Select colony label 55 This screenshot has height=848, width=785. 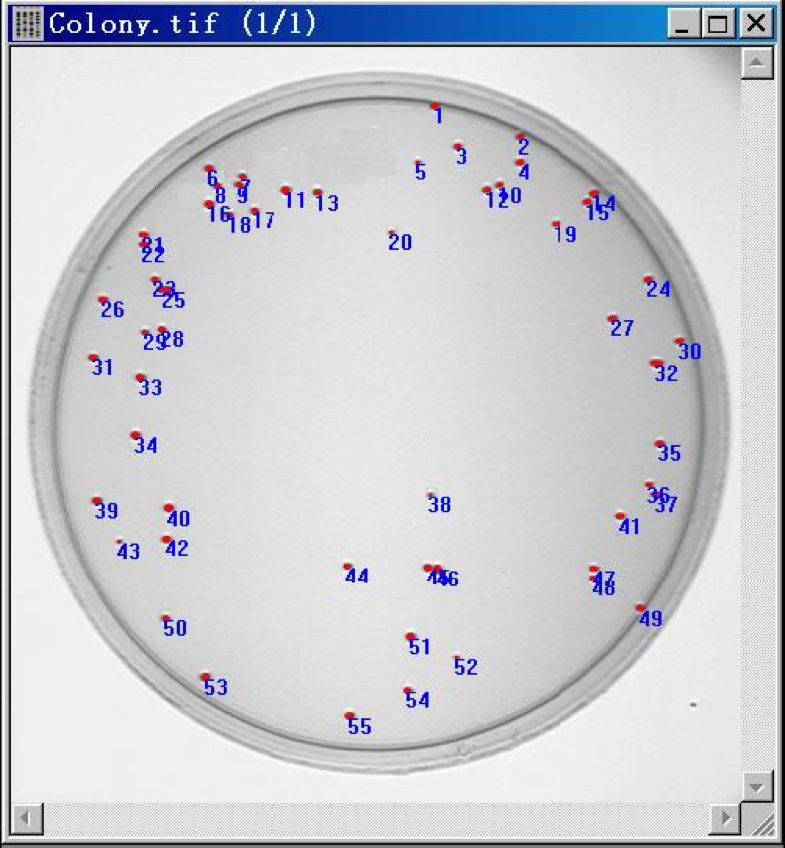(360, 726)
